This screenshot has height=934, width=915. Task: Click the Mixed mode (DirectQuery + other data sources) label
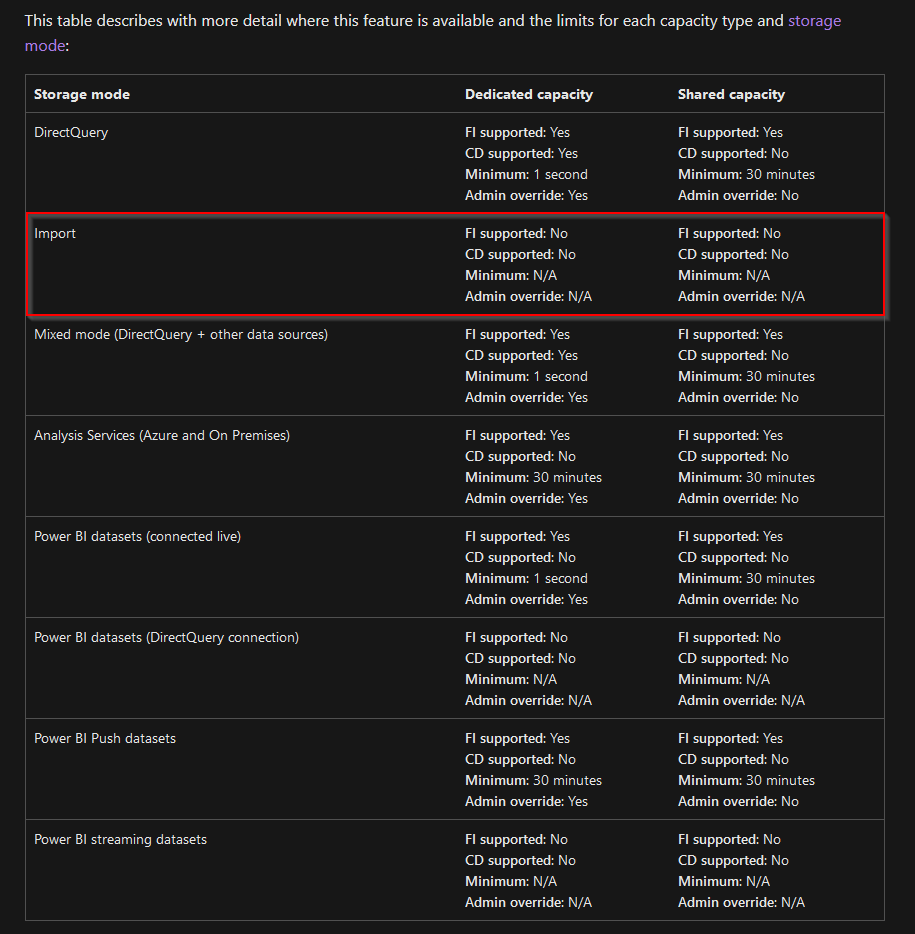click(x=181, y=334)
